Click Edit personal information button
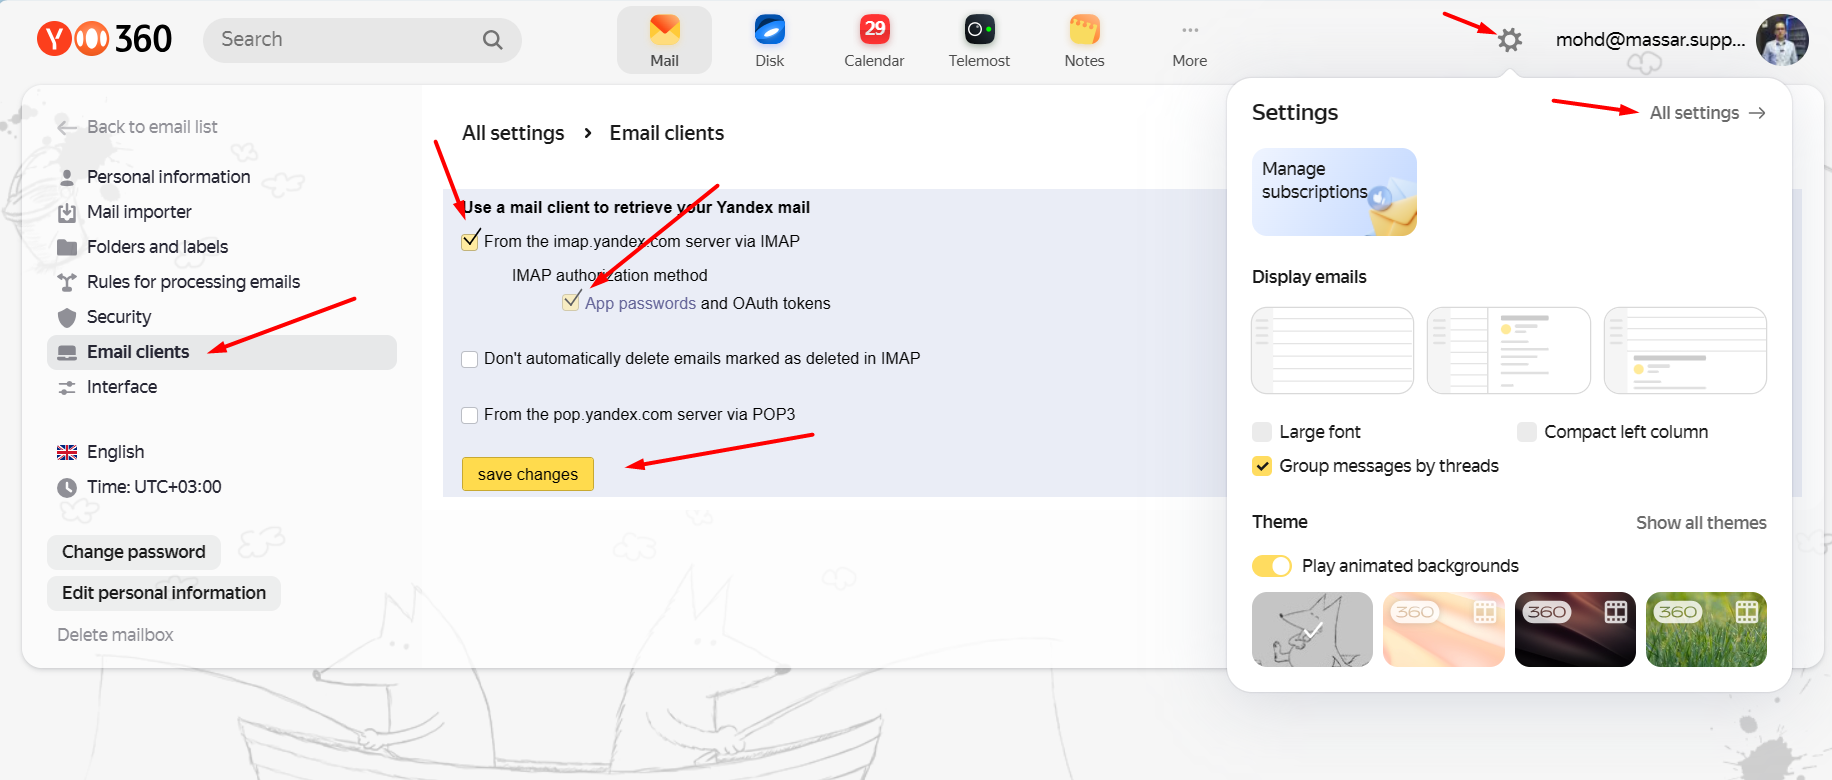This screenshot has height=780, width=1832. tap(164, 593)
